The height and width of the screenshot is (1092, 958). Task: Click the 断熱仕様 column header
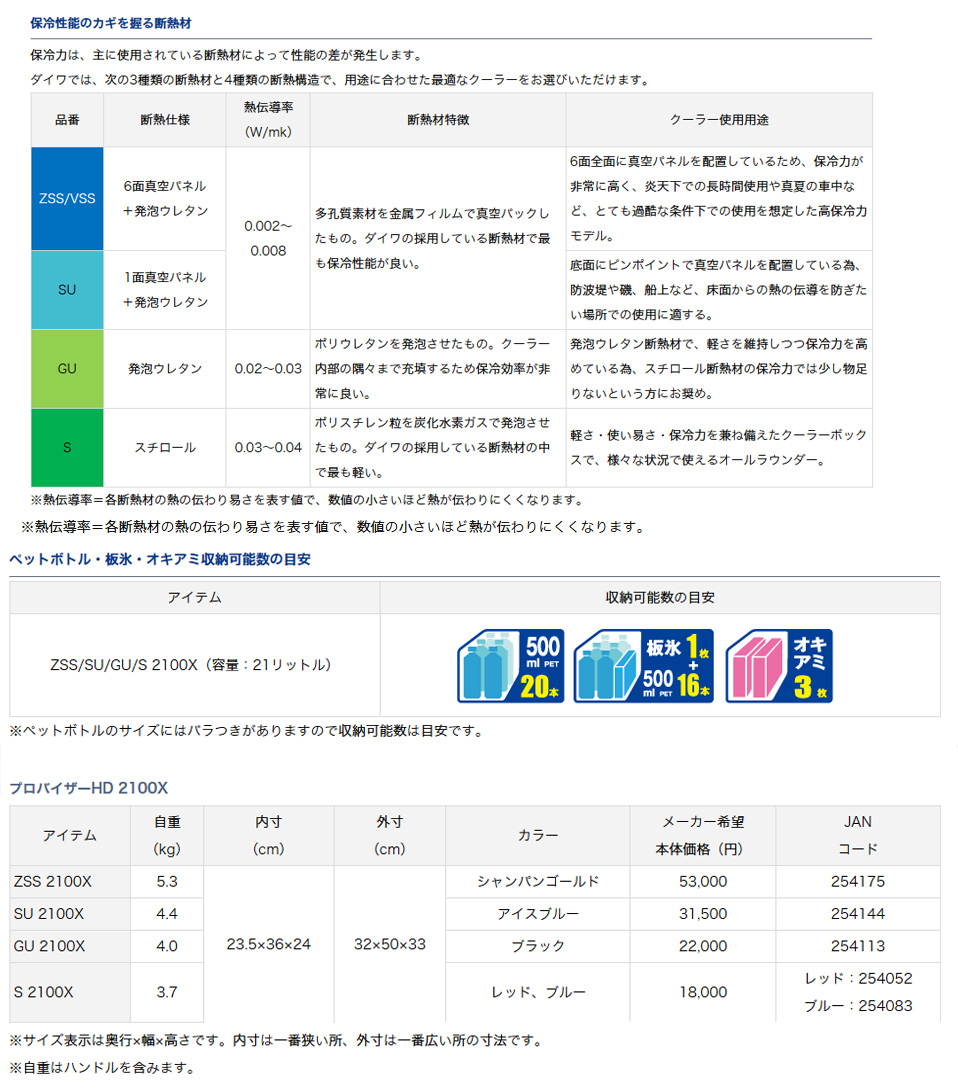coord(165,120)
